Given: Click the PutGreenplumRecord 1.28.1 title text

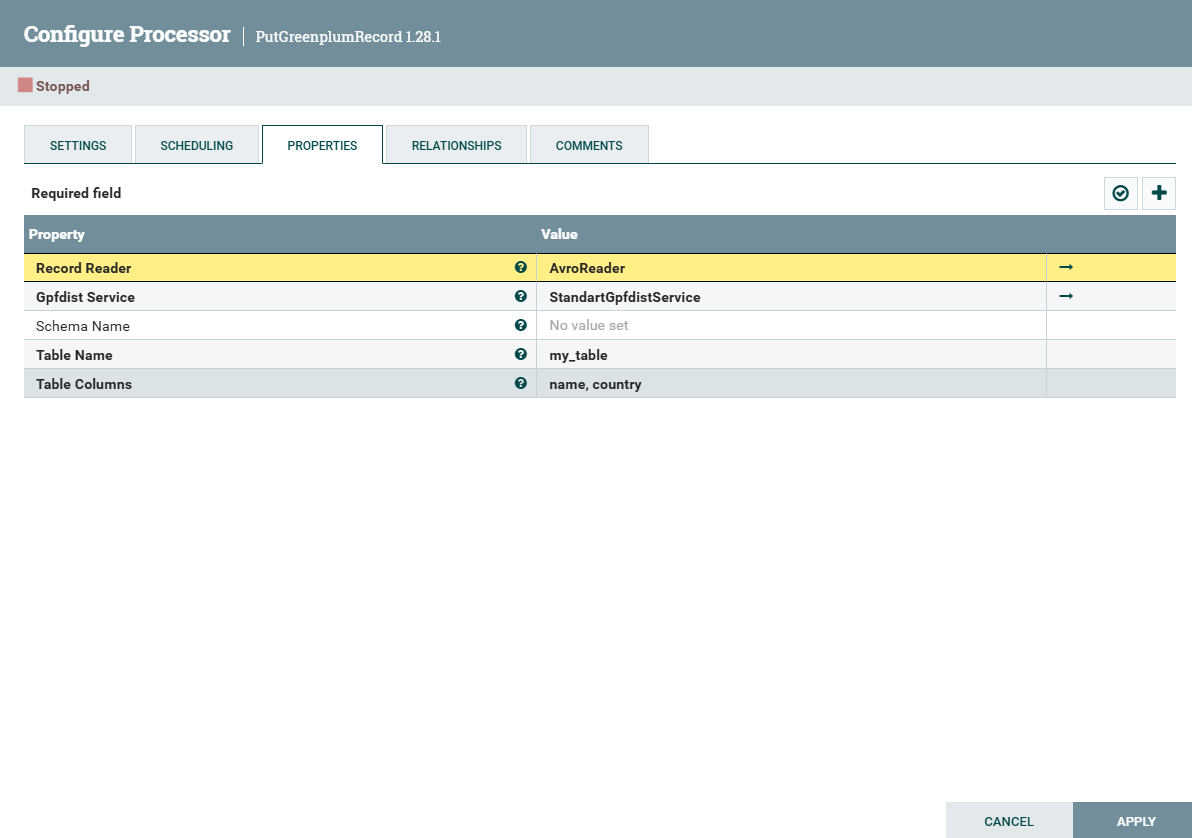Looking at the screenshot, I should click(348, 37).
